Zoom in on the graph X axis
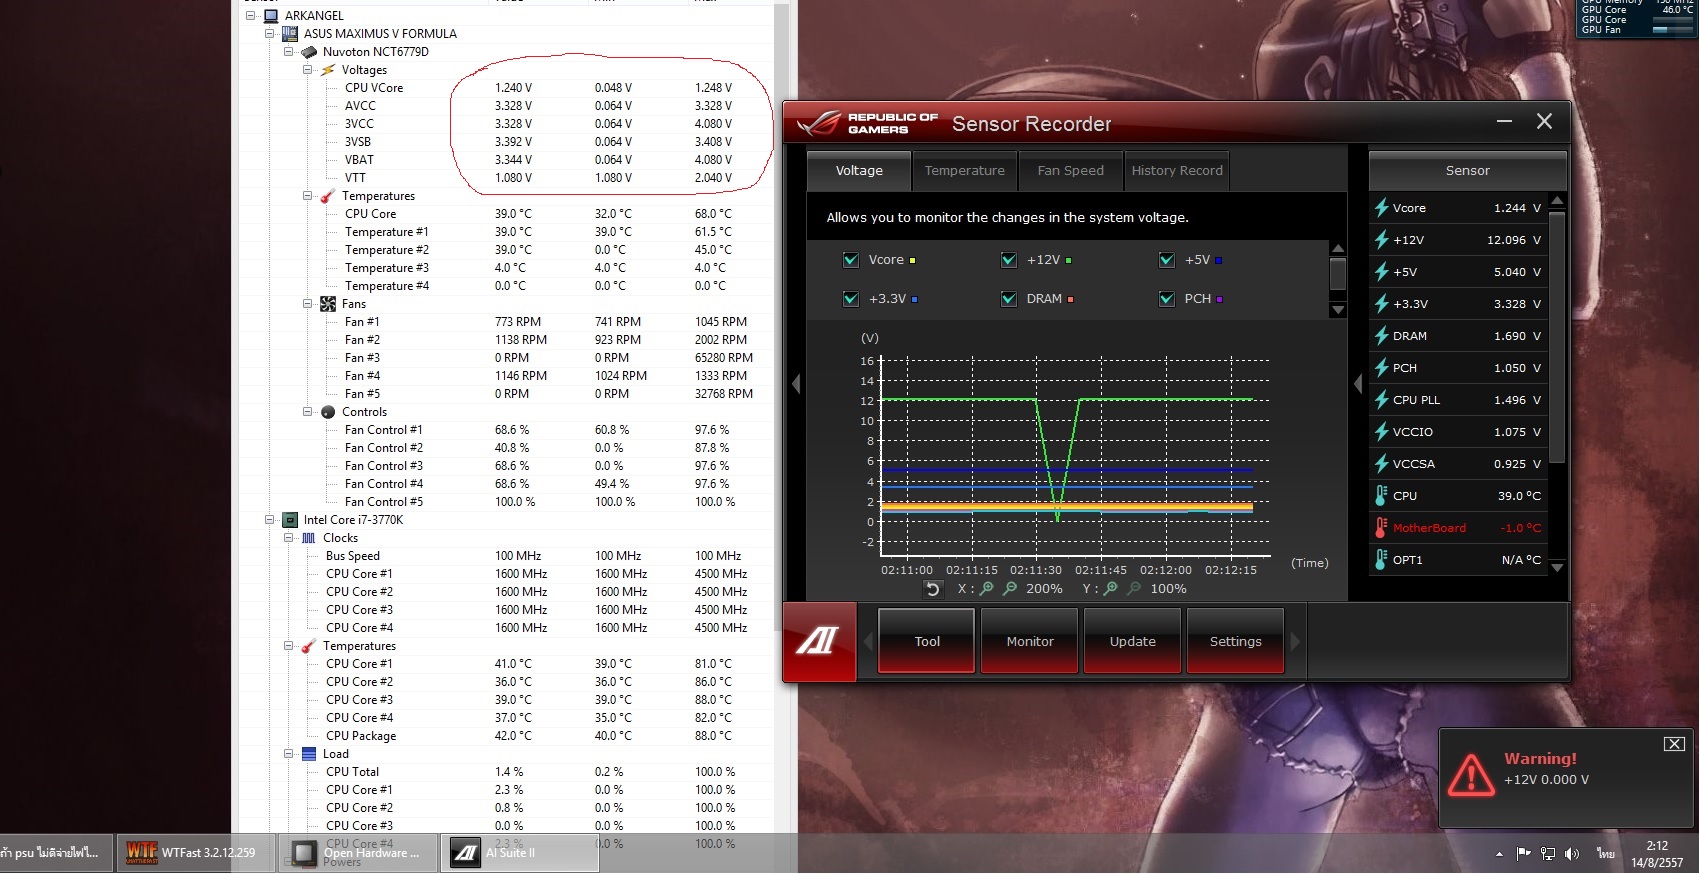 click(x=986, y=589)
